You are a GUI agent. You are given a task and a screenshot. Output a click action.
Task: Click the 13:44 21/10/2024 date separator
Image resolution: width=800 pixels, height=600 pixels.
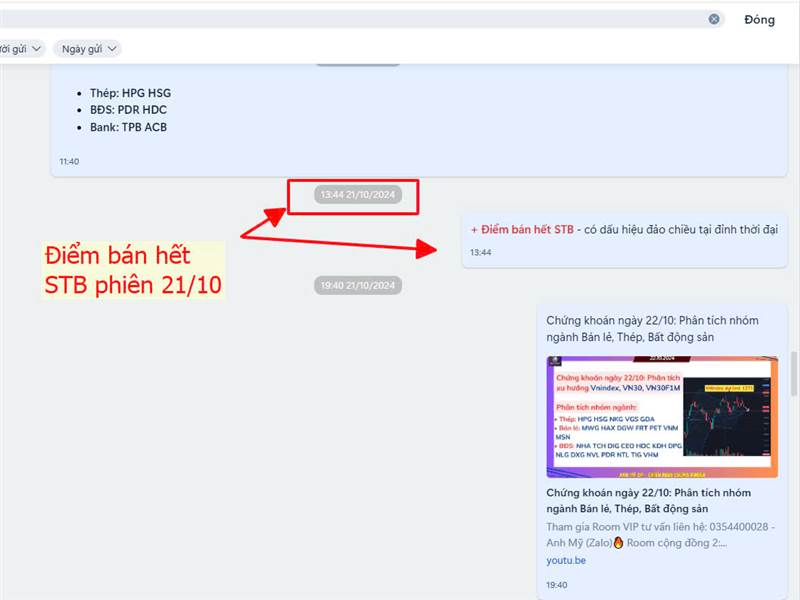coord(358,195)
